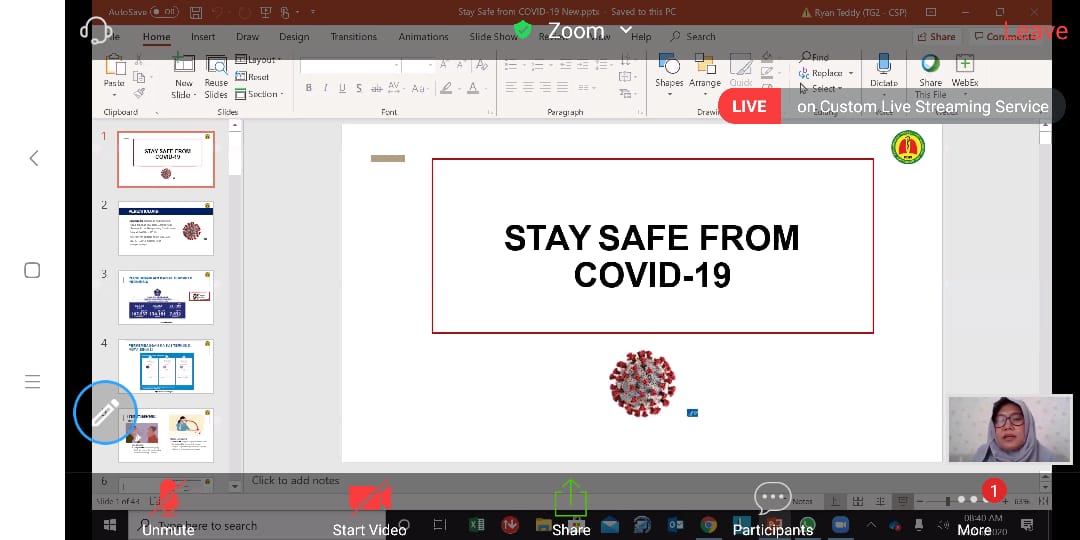1080x540 pixels.
Task: Switch to the Draw ribbon tab
Action: coord(247,37)
